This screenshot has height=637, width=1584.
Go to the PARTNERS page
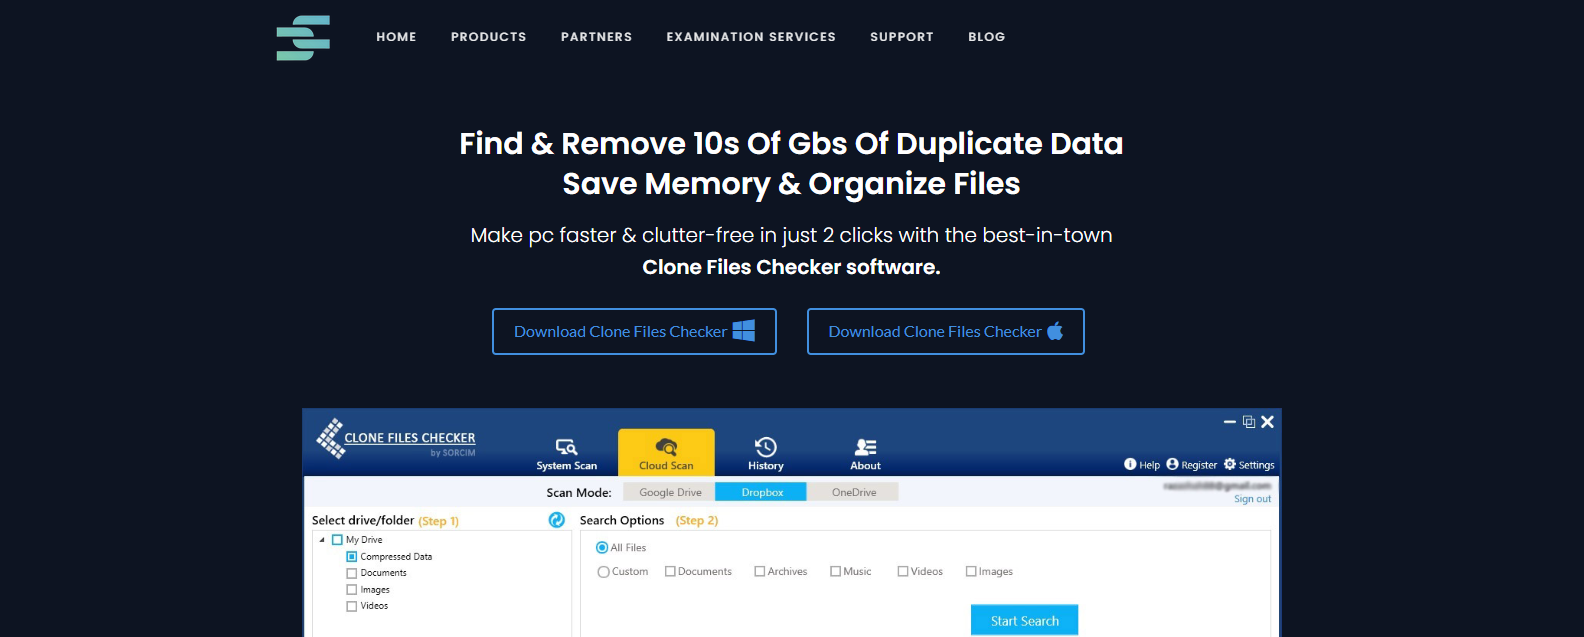coord(596,37)
